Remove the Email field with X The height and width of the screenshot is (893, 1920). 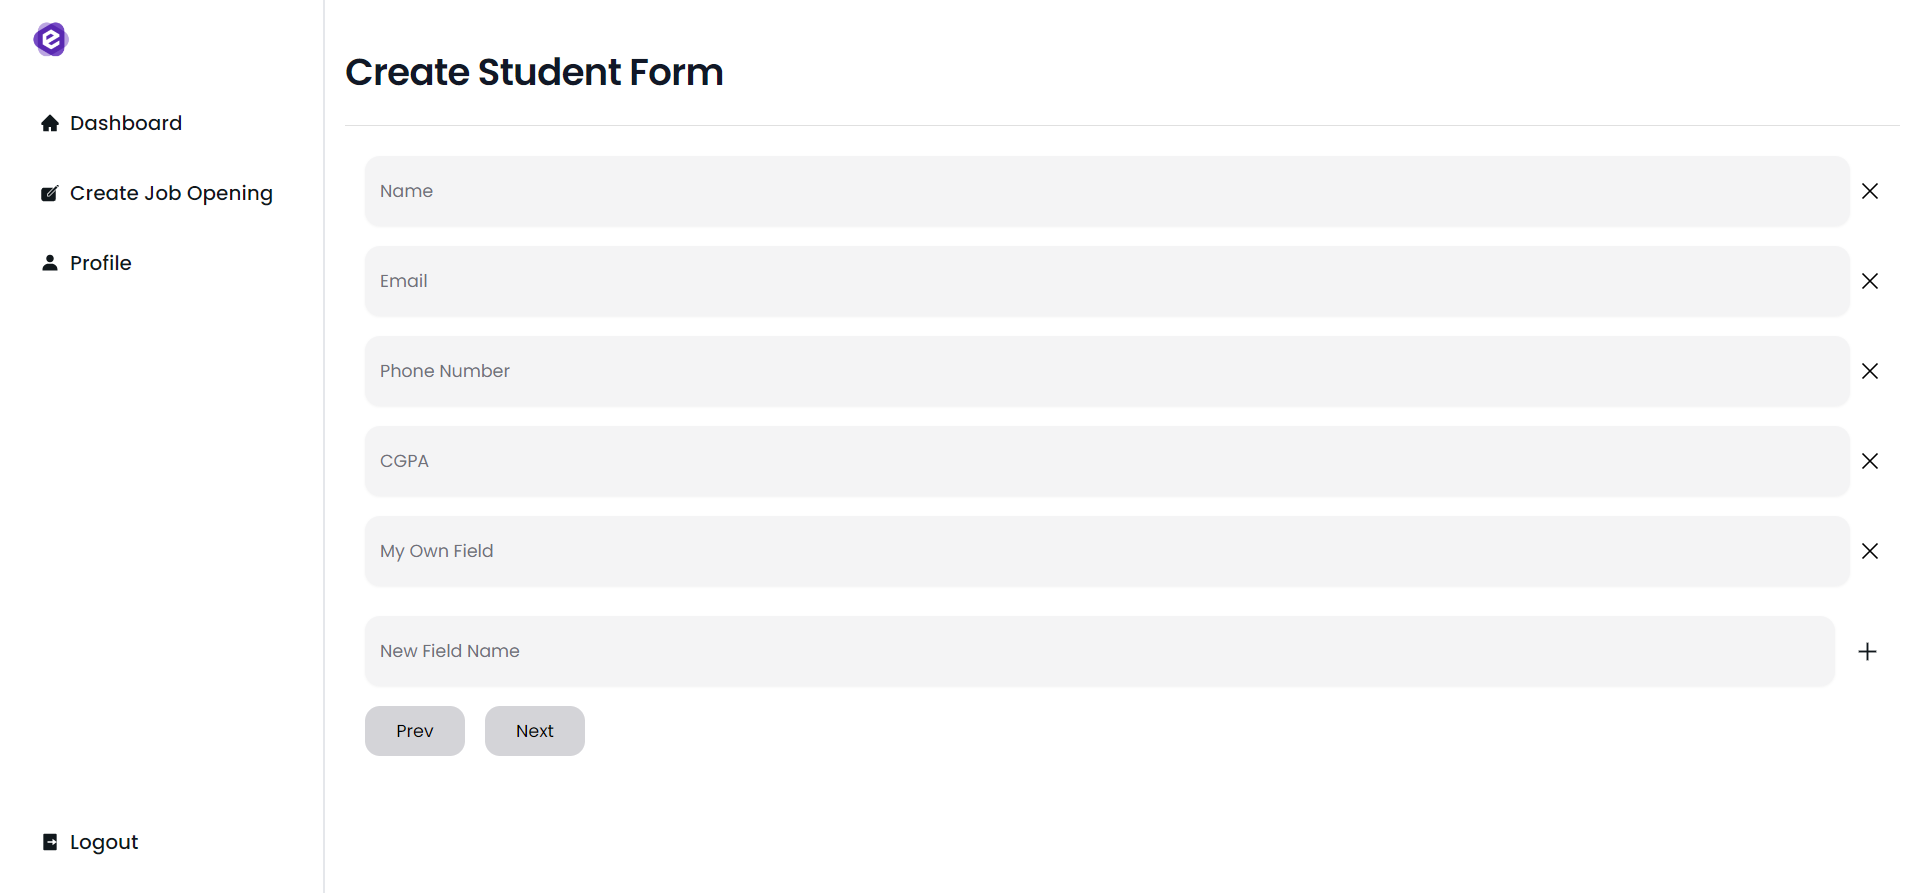click(x=1869, y=281)
